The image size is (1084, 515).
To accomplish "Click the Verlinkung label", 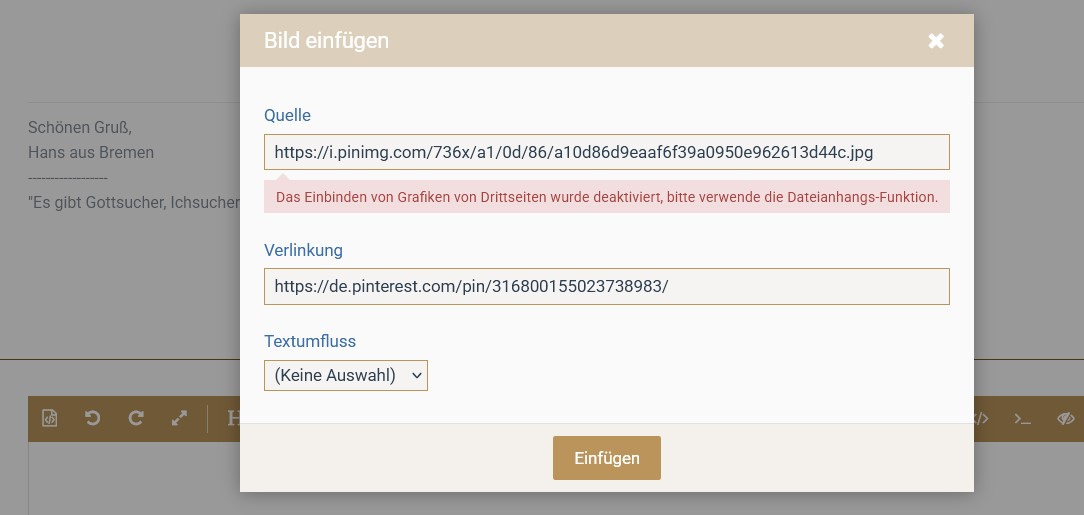I will point(303,250).
